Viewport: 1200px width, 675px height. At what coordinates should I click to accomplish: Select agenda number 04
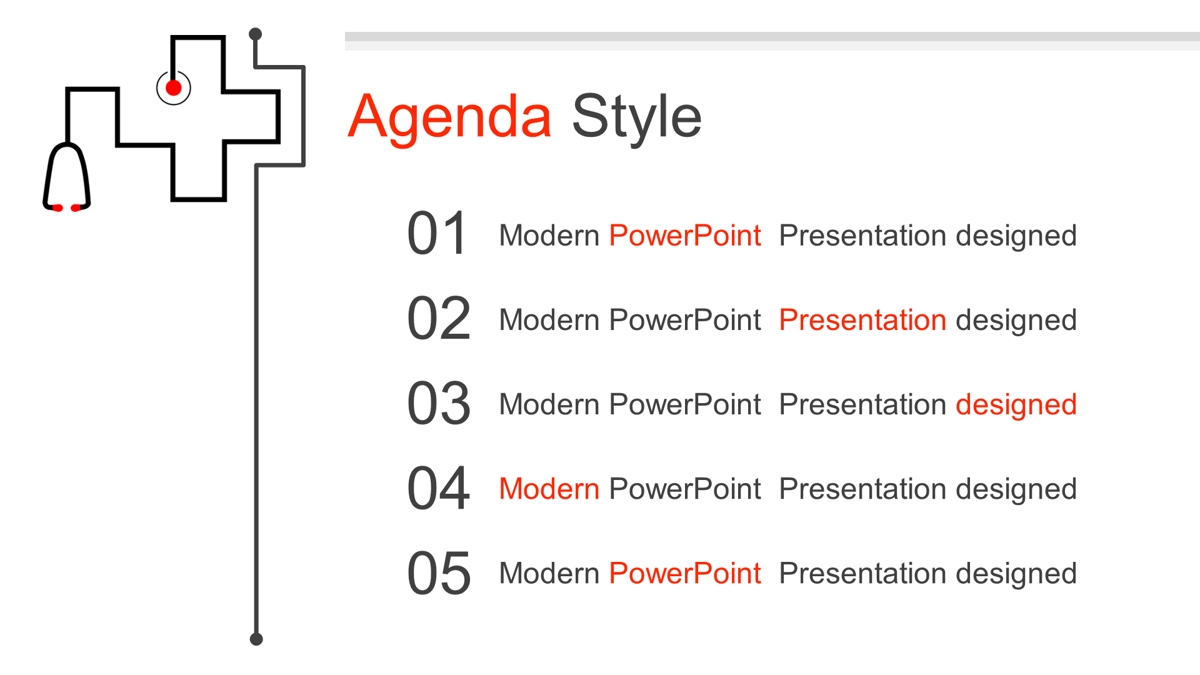pos(438,488)
